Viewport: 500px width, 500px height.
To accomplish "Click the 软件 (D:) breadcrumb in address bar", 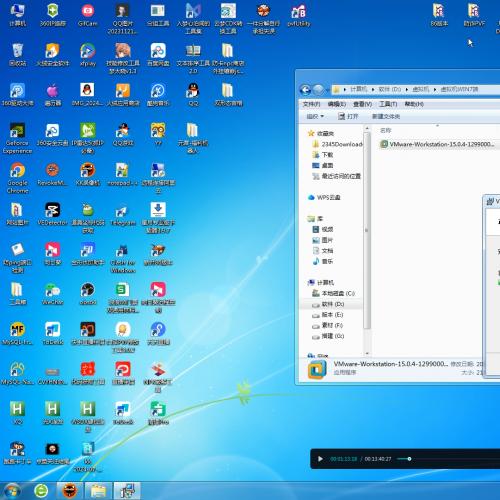I will (390, 89).
